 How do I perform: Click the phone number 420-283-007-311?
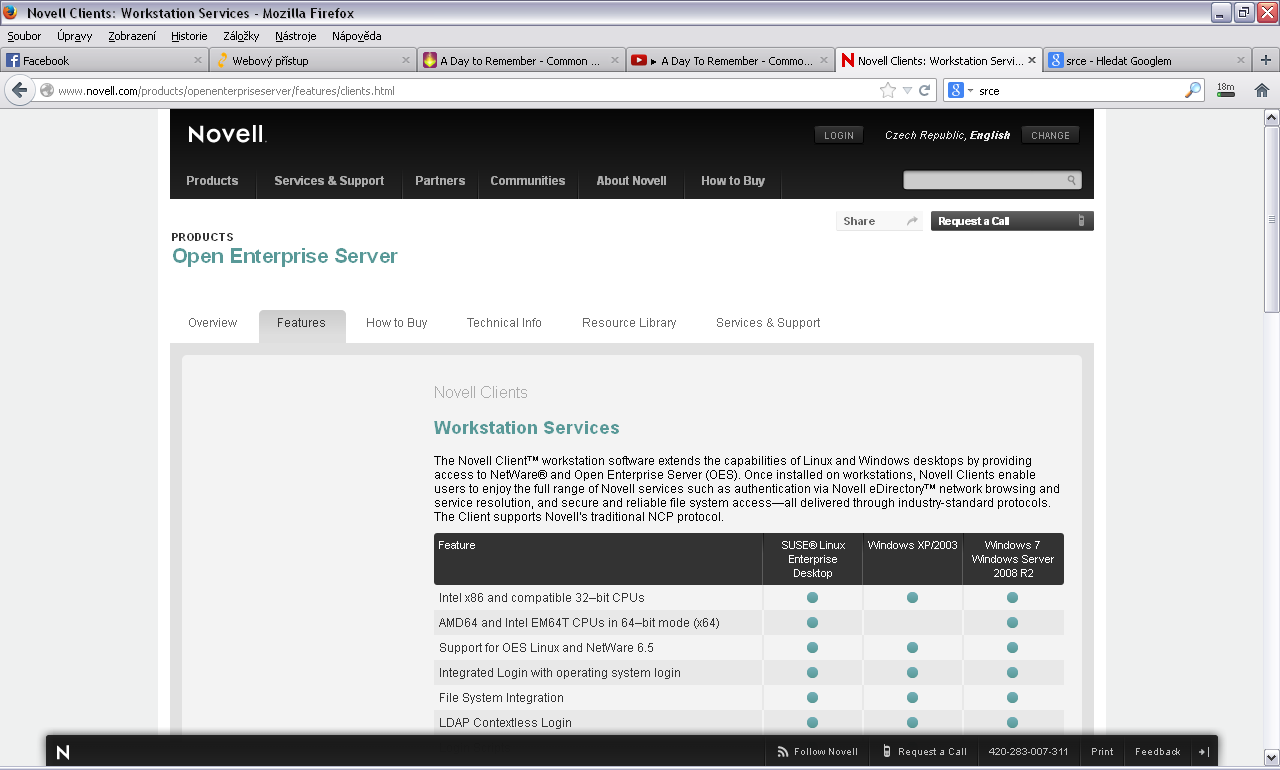tap(1028, 752)
